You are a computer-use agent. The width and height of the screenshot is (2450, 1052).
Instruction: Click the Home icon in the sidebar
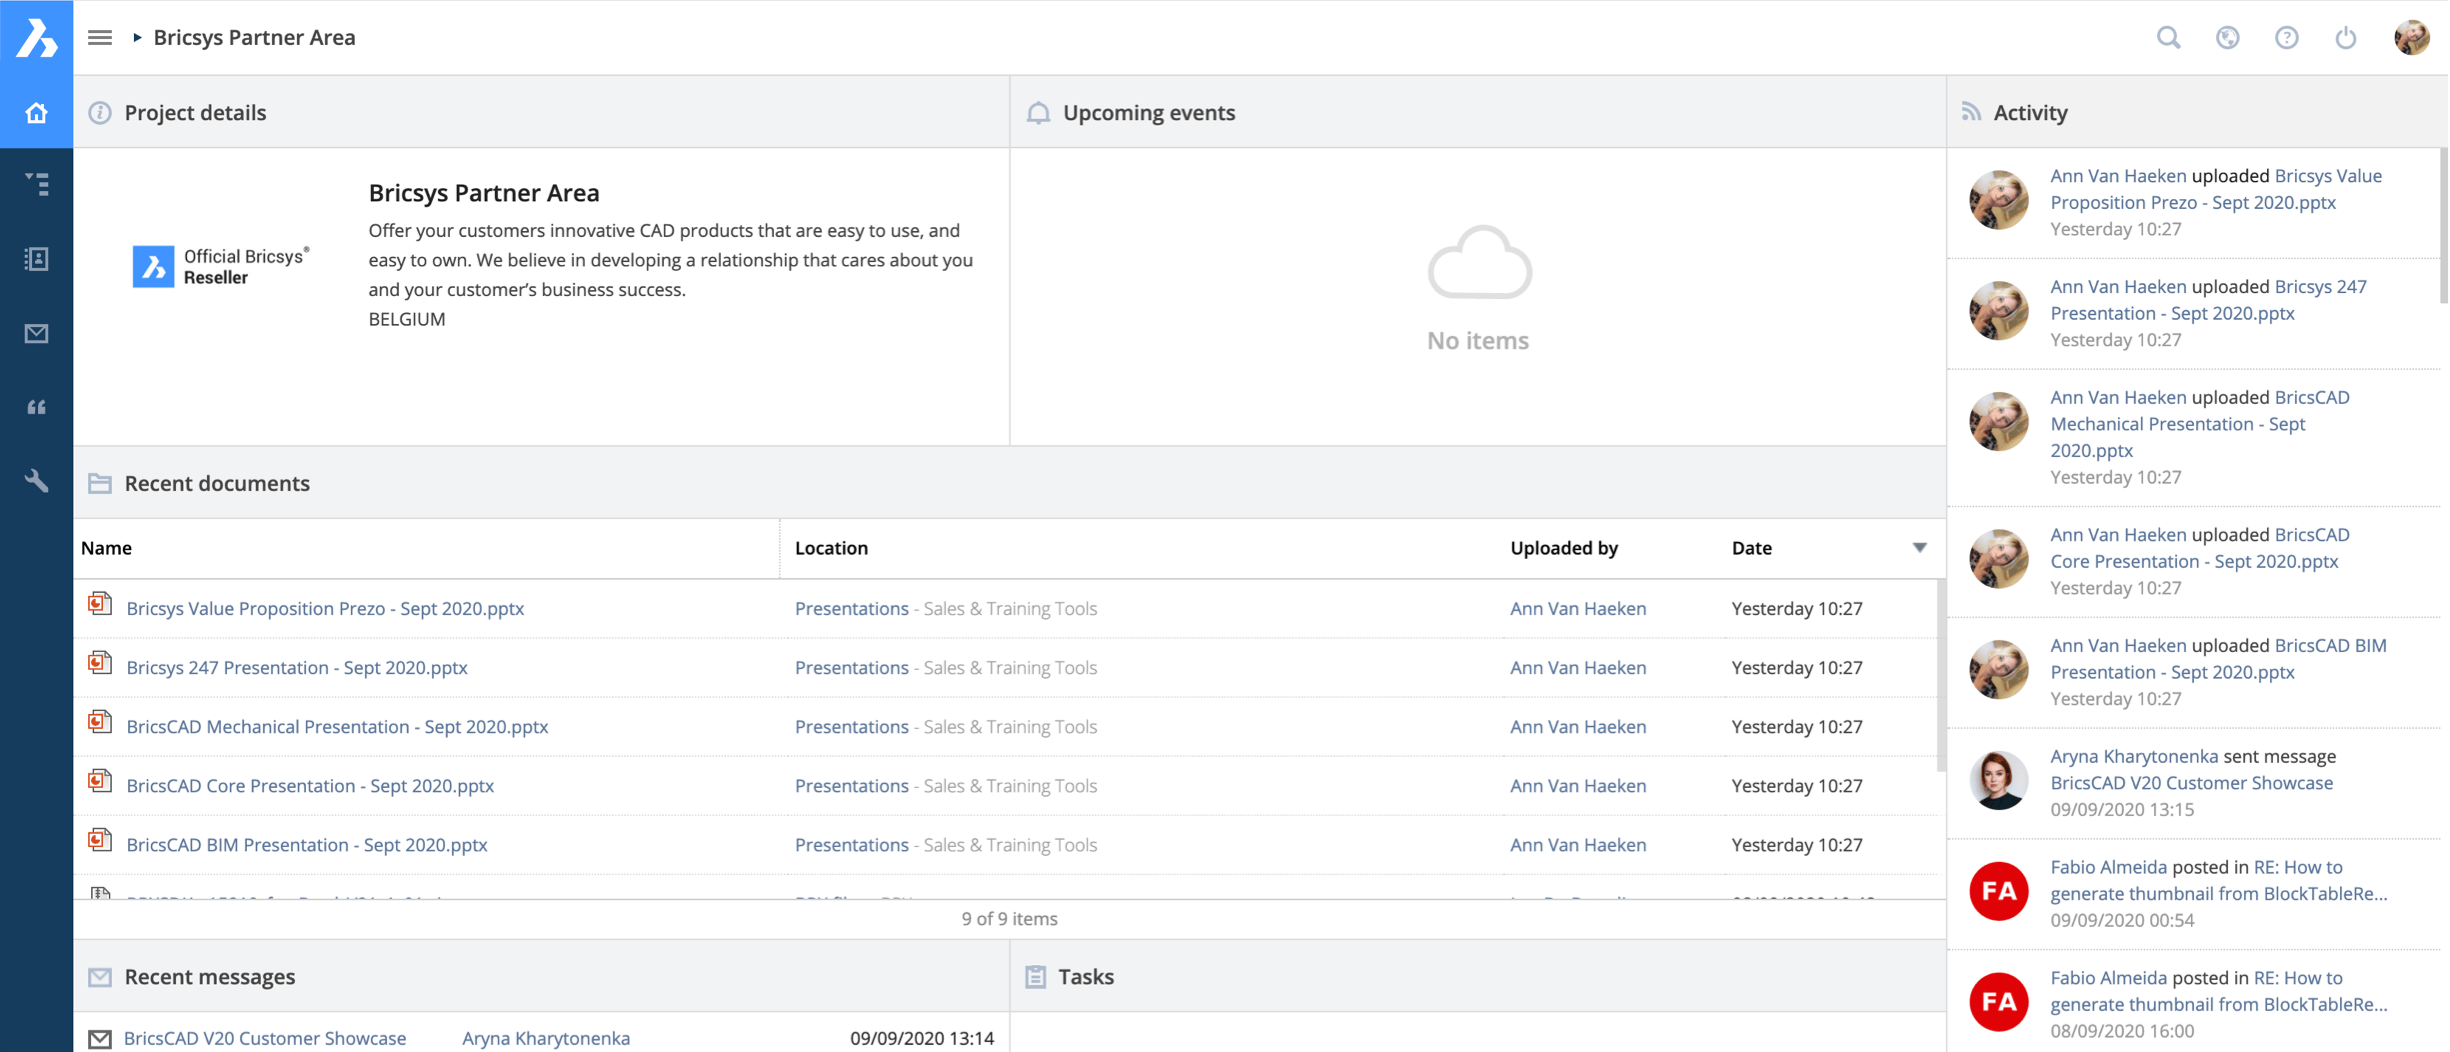click(36, 112)
